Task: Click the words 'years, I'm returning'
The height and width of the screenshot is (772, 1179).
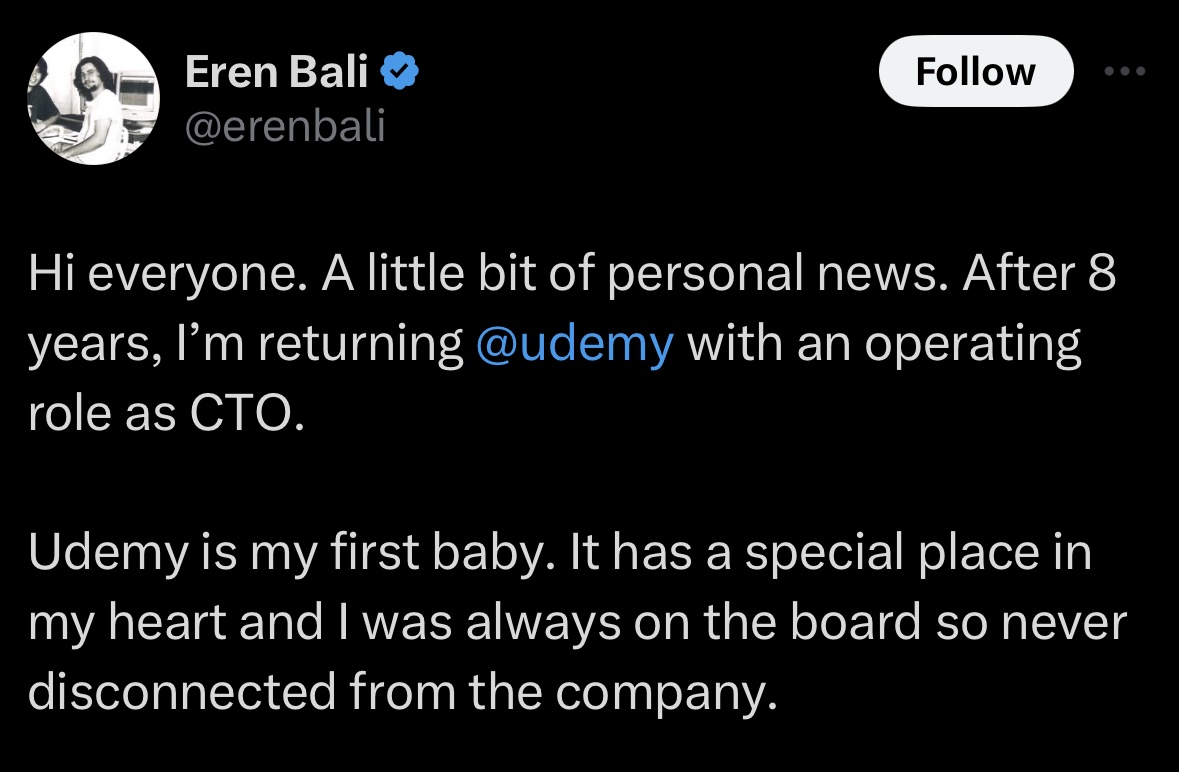Action: click(245, 344)
